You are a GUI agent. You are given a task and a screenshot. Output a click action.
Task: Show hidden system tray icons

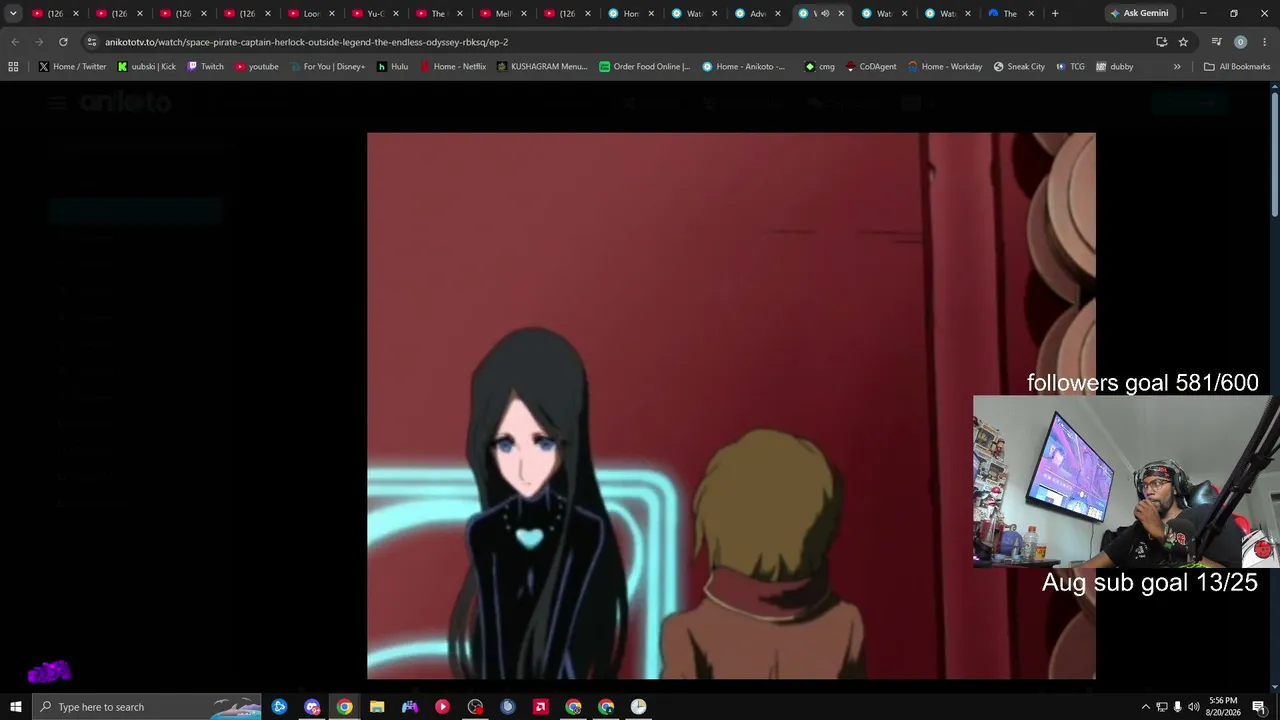tap(1145, 707)
